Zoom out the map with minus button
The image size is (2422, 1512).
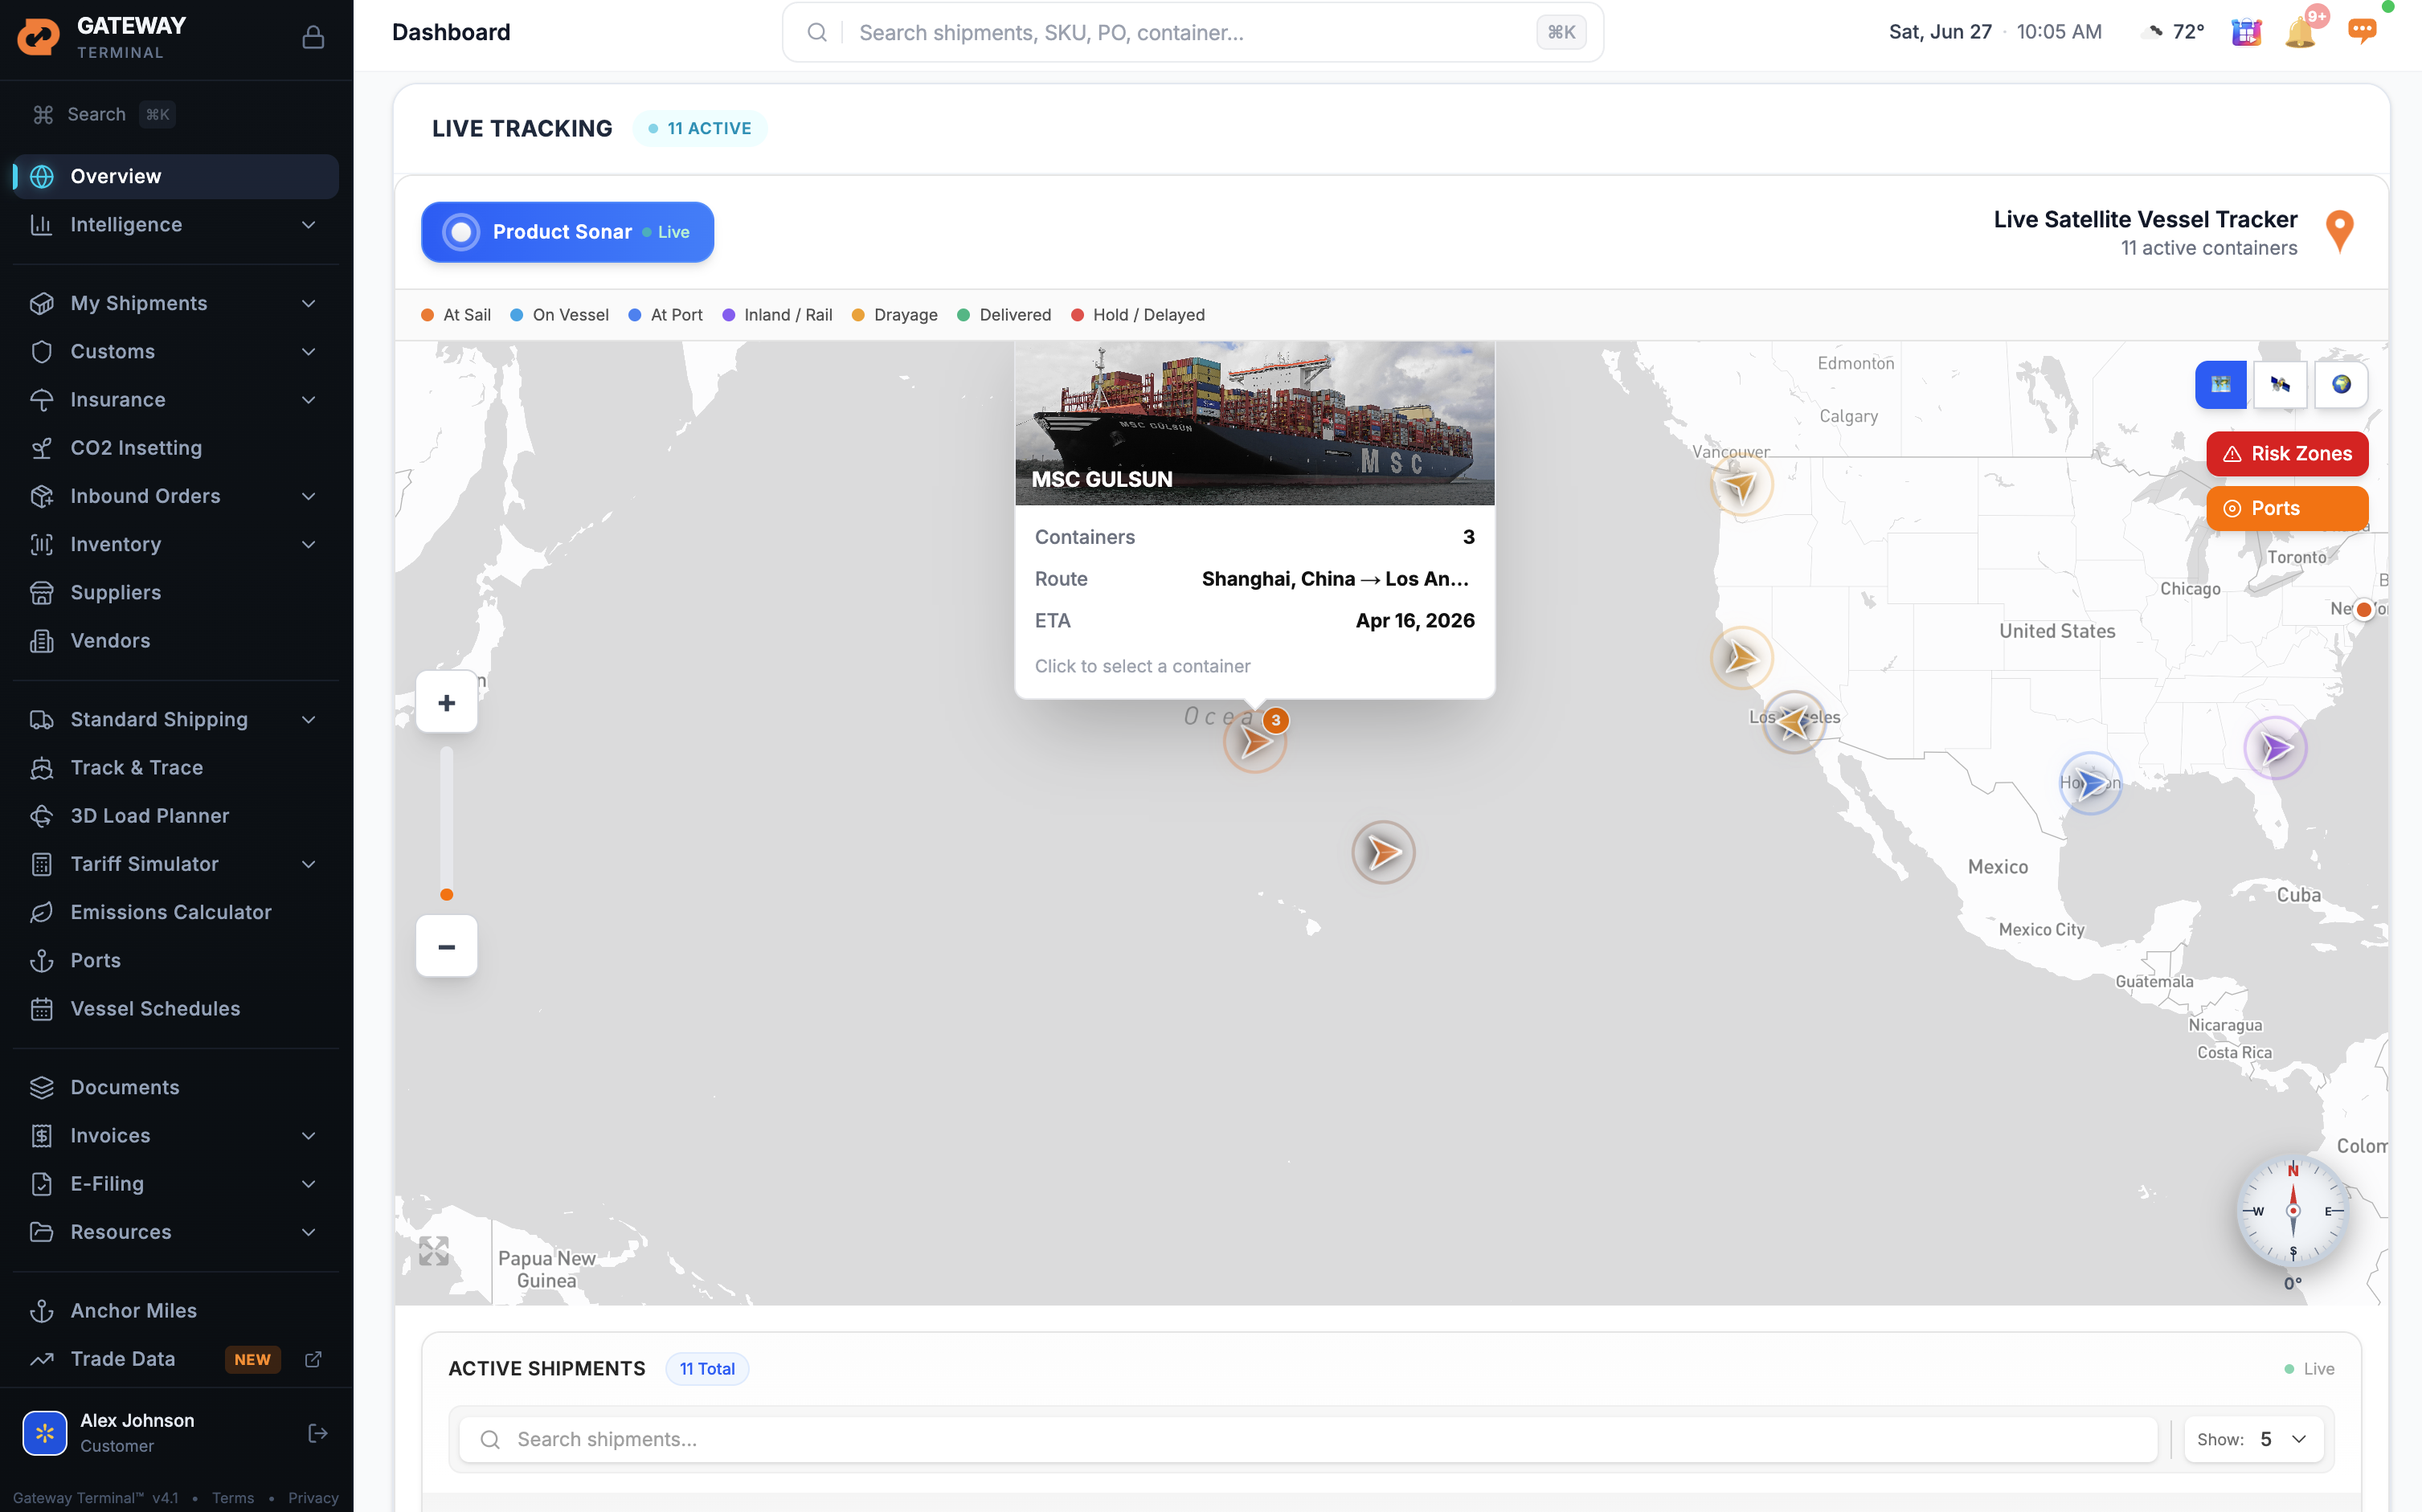[446, 946]
